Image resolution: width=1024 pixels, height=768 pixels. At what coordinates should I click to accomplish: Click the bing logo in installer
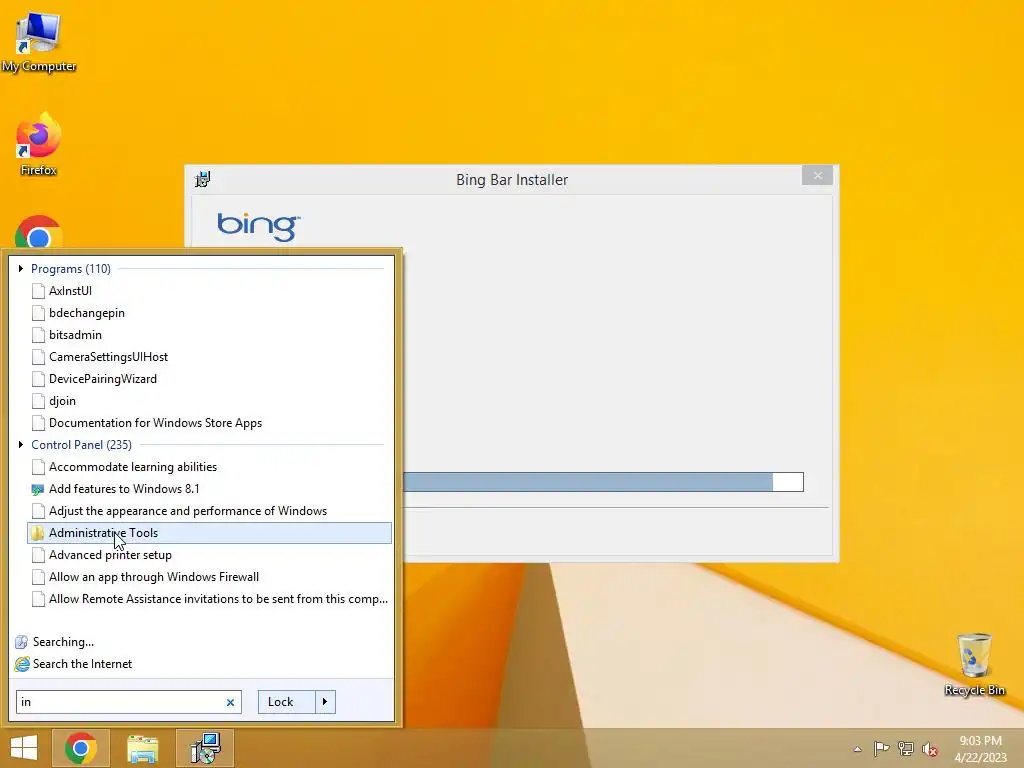tap(259, 226)
